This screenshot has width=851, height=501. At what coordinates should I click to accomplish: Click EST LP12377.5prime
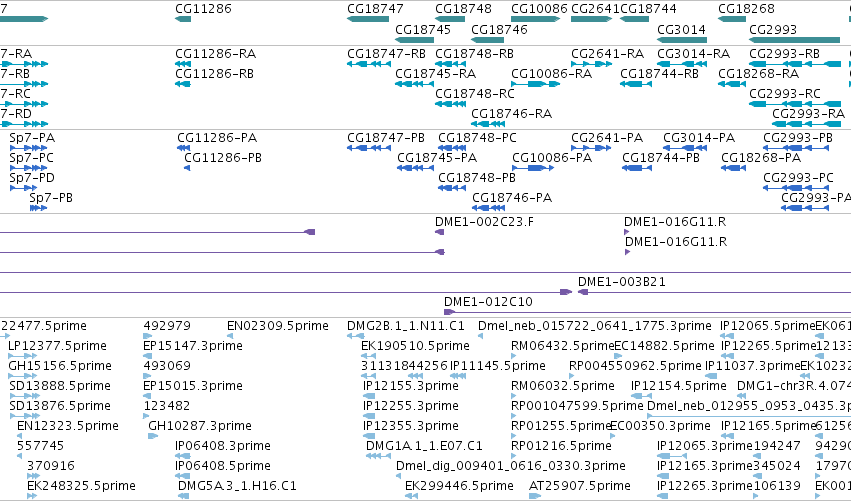point(57,346)
